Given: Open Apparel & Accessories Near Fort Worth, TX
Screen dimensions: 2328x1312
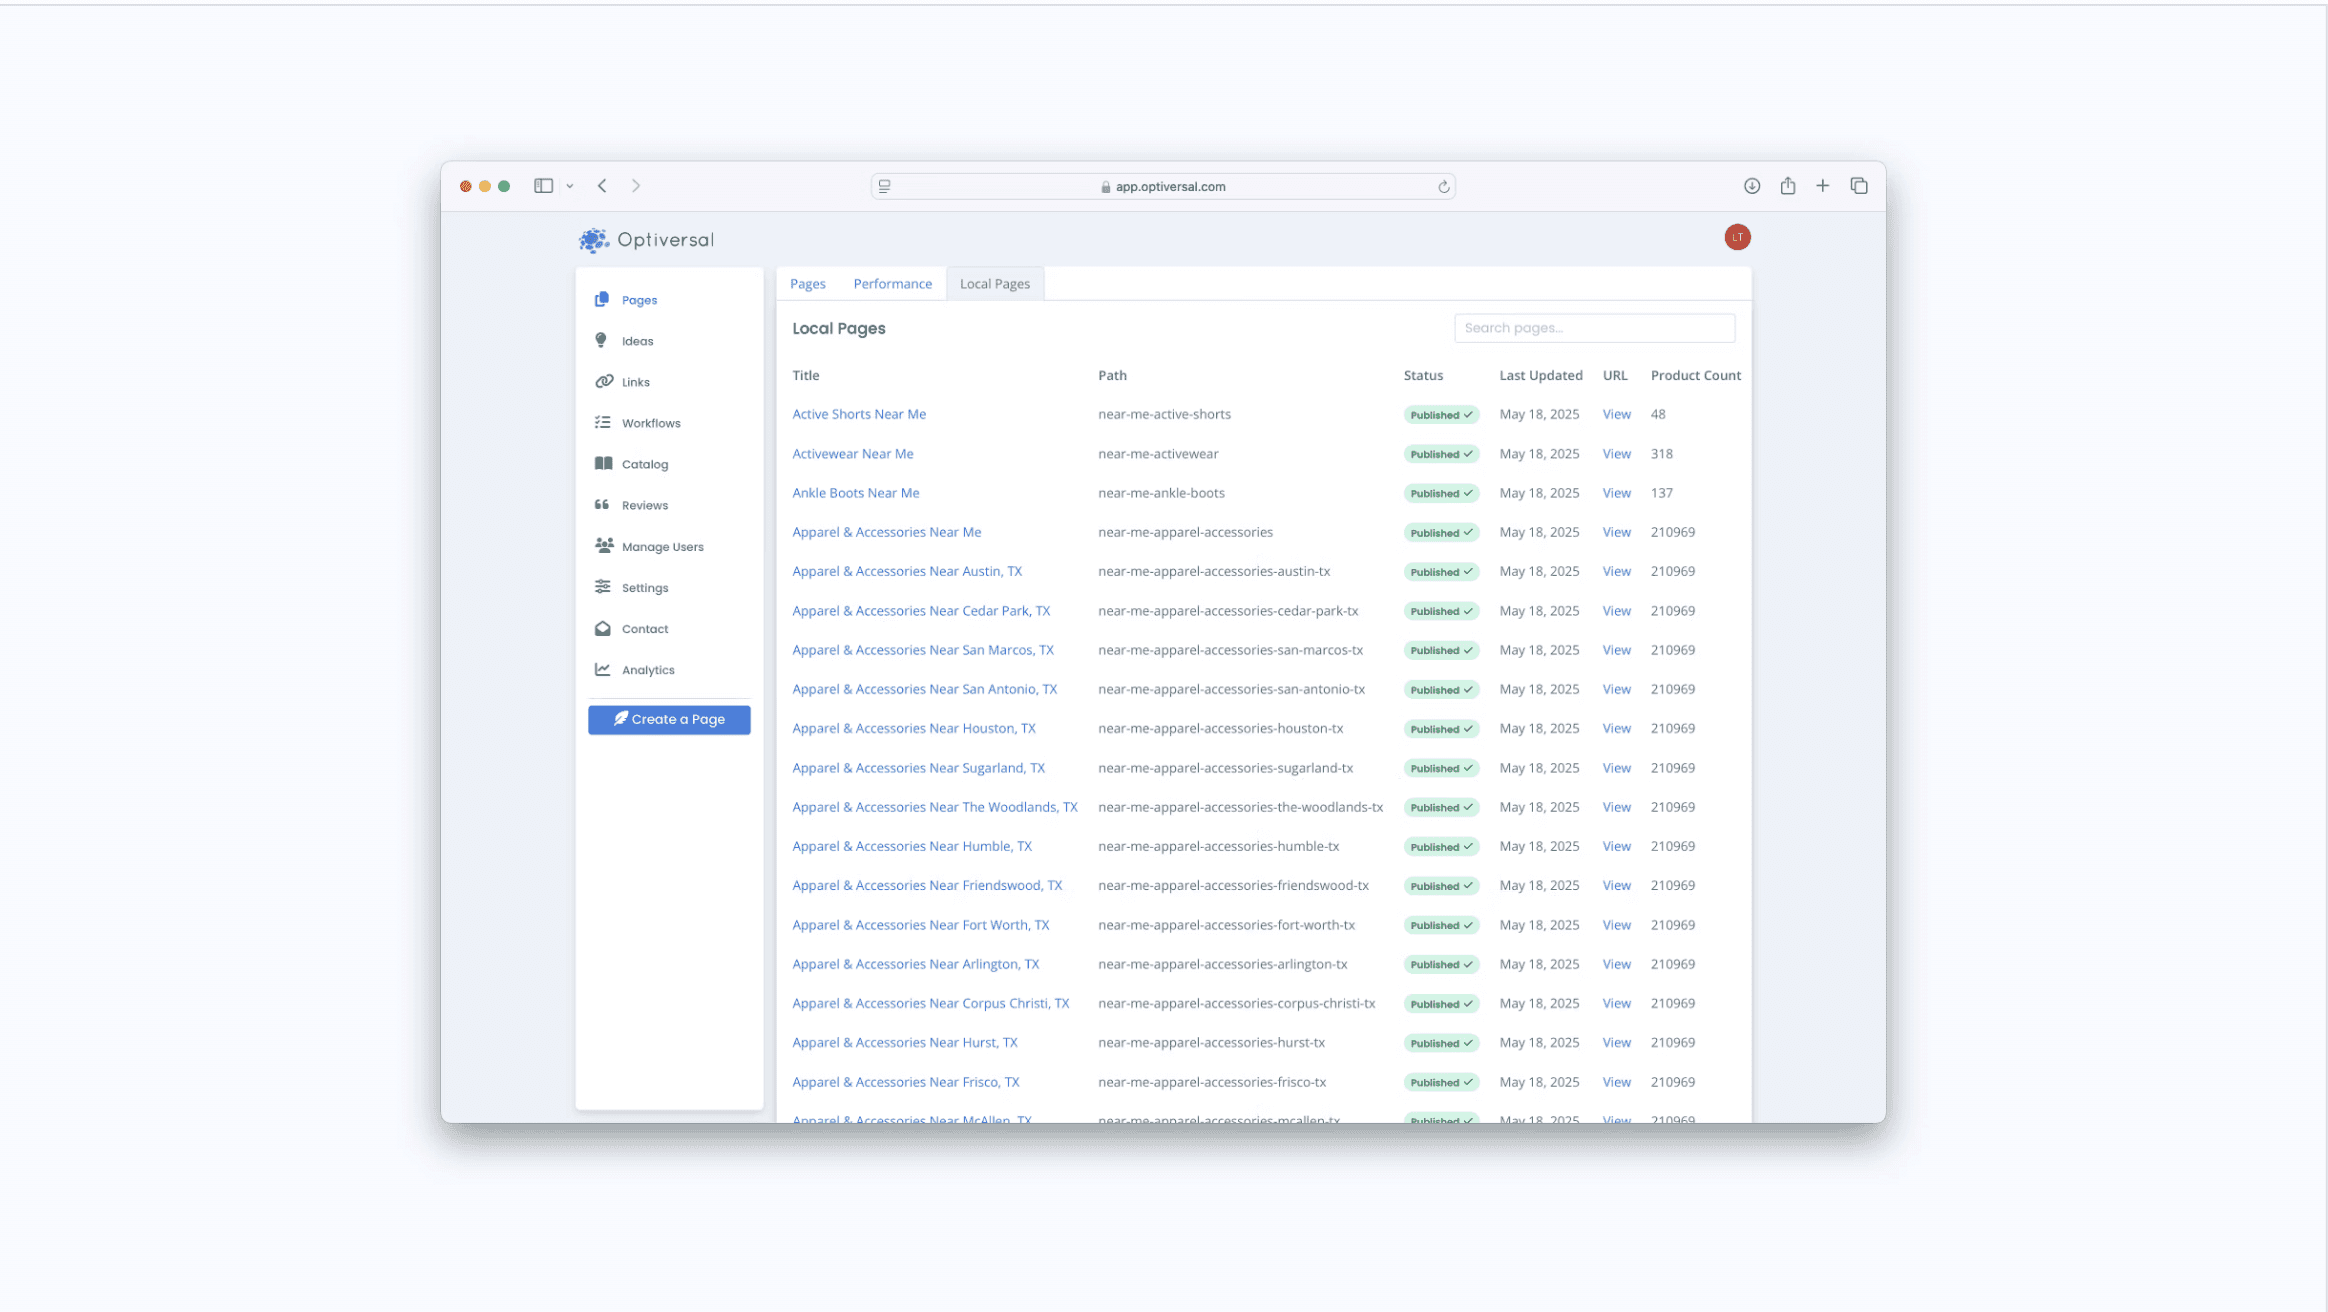Looking at the screenshot, I should pos(921,925).
